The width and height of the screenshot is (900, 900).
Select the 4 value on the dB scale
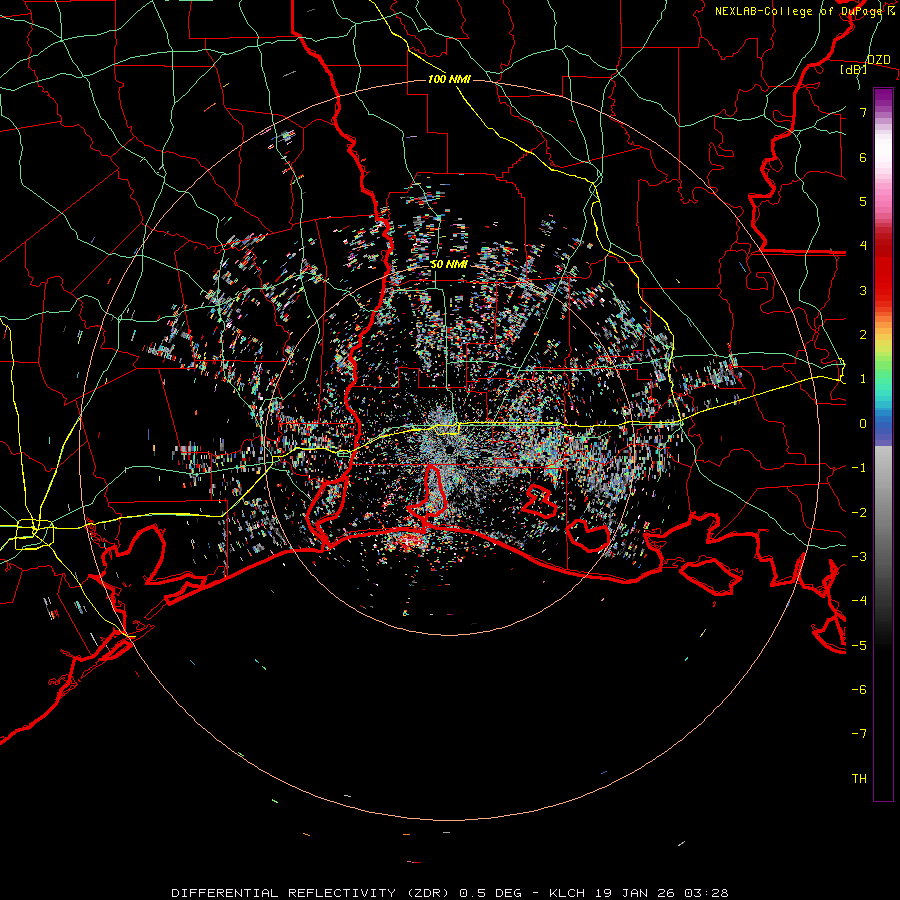coord(863,246)
